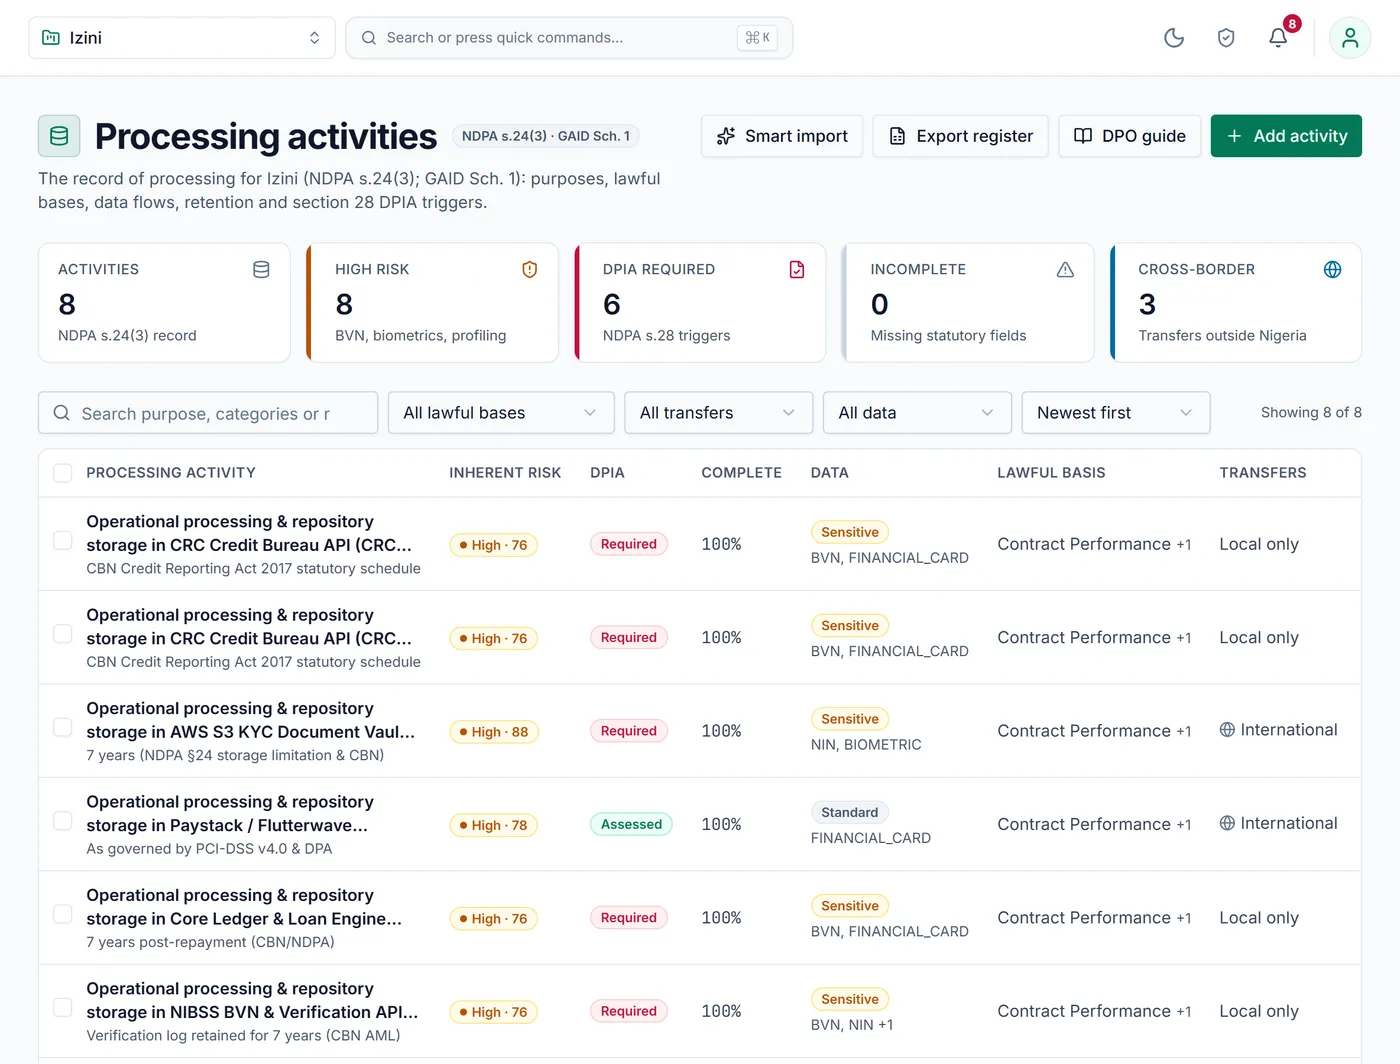Click the warning triangle in Incomplete card
Screen dimensions: 1400x1064
coord(1065,270)
